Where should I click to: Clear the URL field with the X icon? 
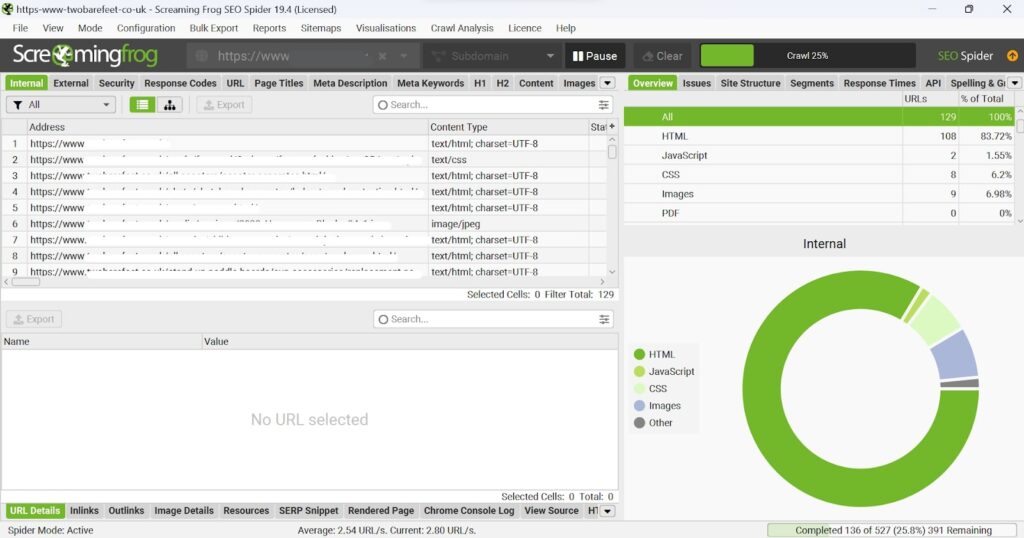(382, 56)
